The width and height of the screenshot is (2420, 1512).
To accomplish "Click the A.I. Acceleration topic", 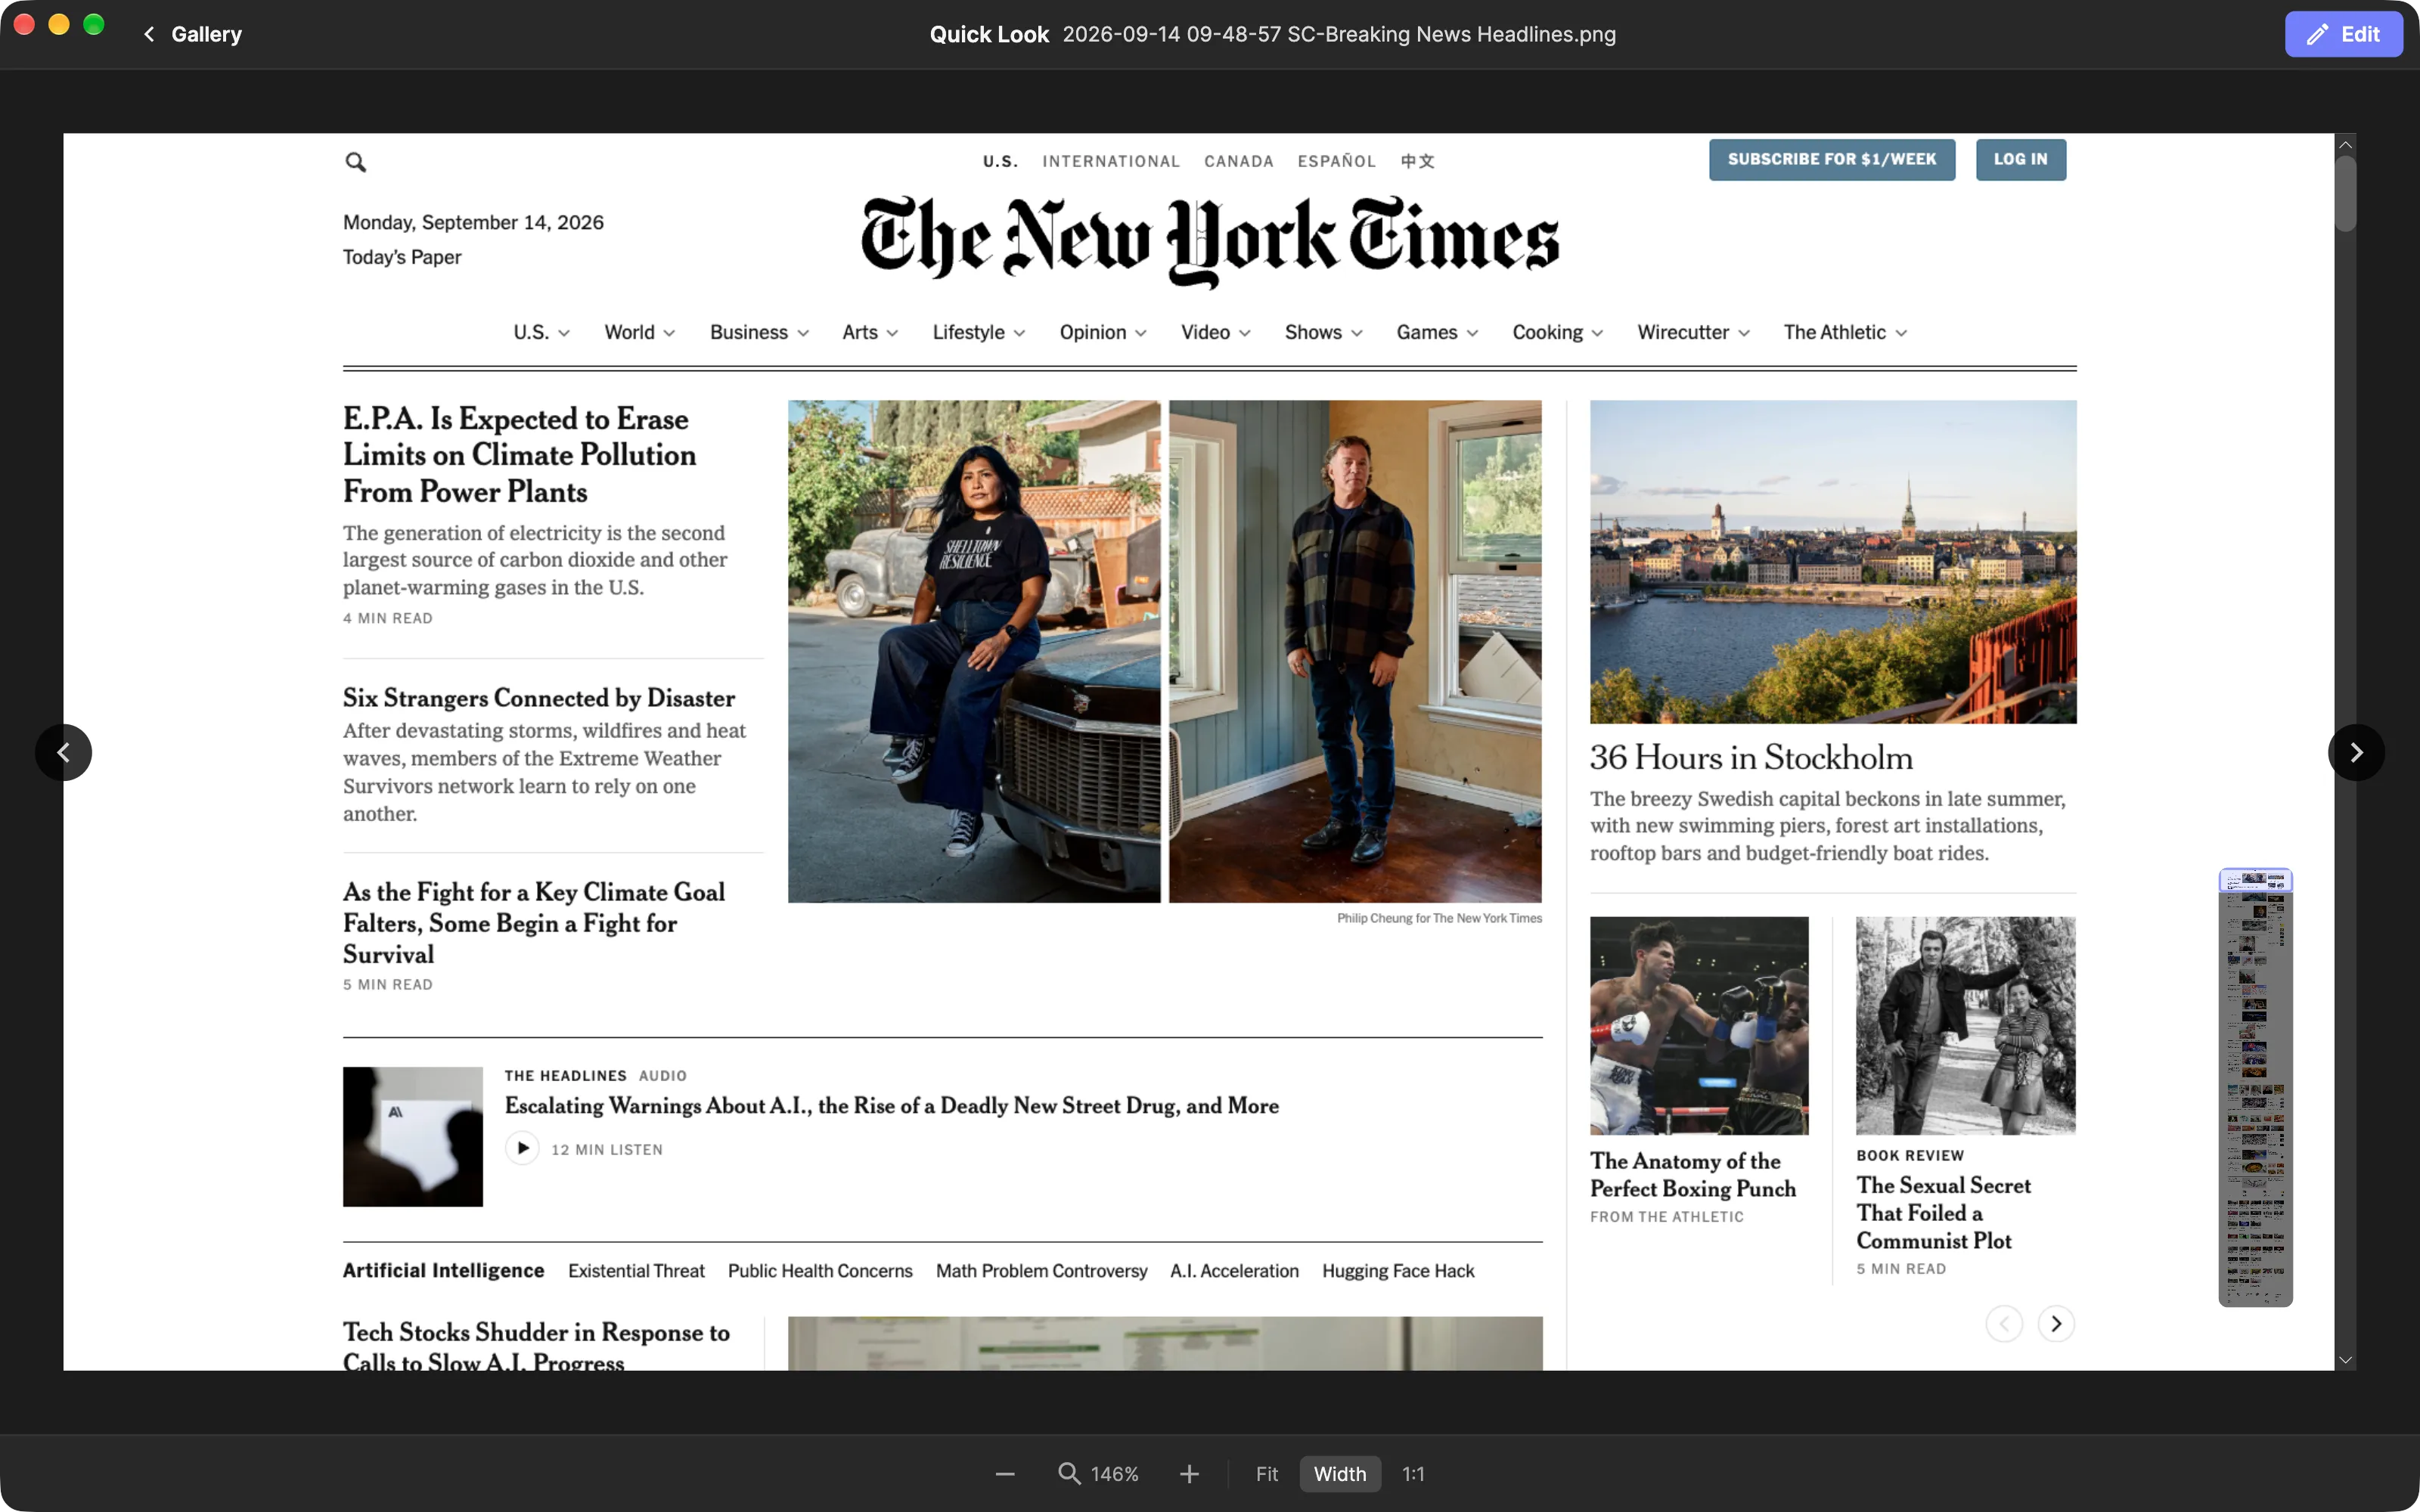I will [x=1234, y=1270].
